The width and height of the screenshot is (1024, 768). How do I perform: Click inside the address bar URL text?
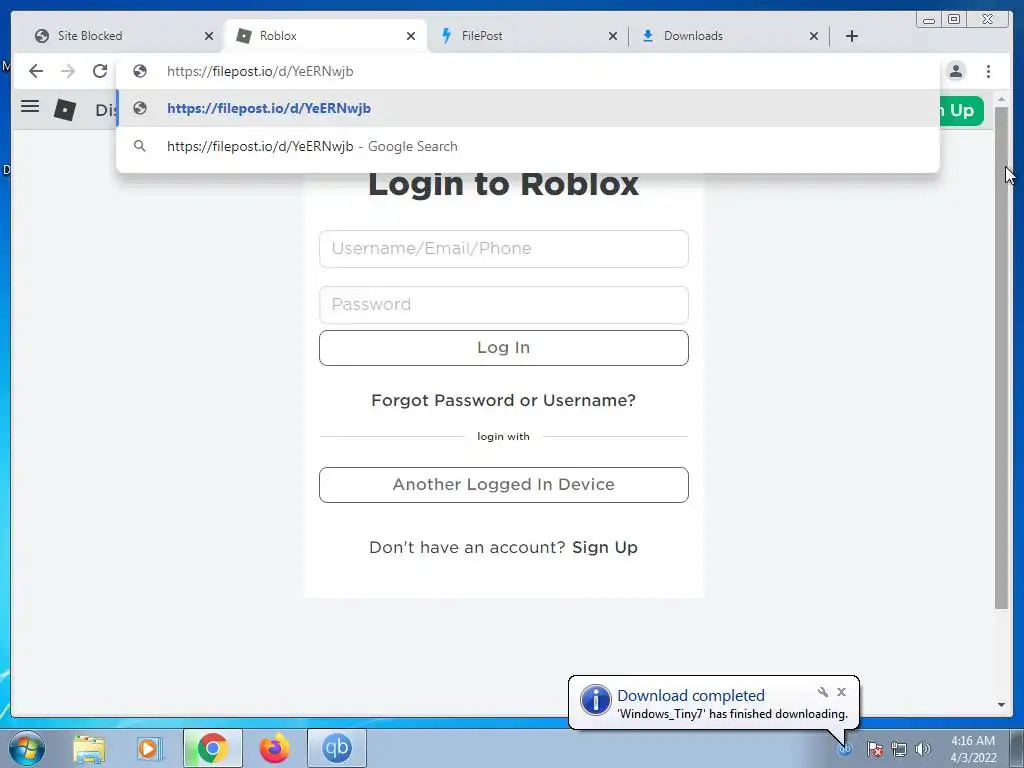click(x=260, y=71)
